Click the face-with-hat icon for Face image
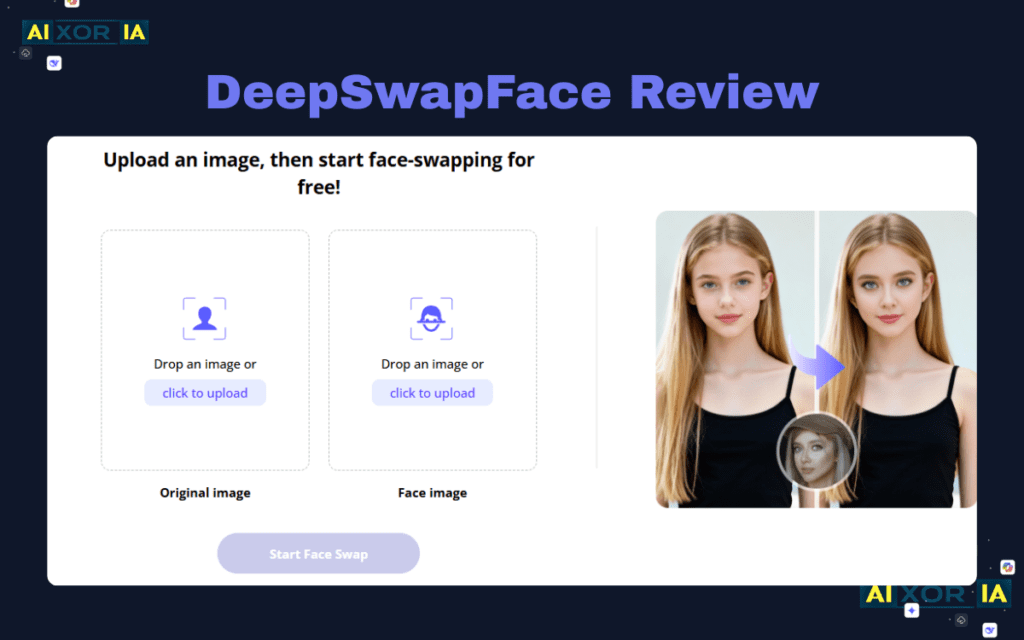This screenshot has width=1024, height=640. 432,319
